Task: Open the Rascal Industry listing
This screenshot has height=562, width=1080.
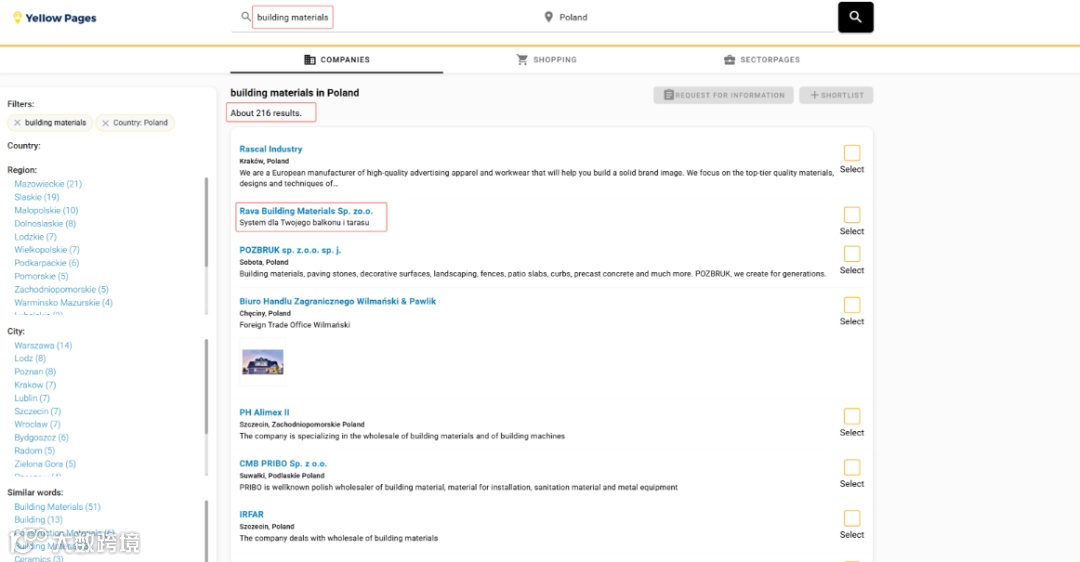Action: pos(271,149)
